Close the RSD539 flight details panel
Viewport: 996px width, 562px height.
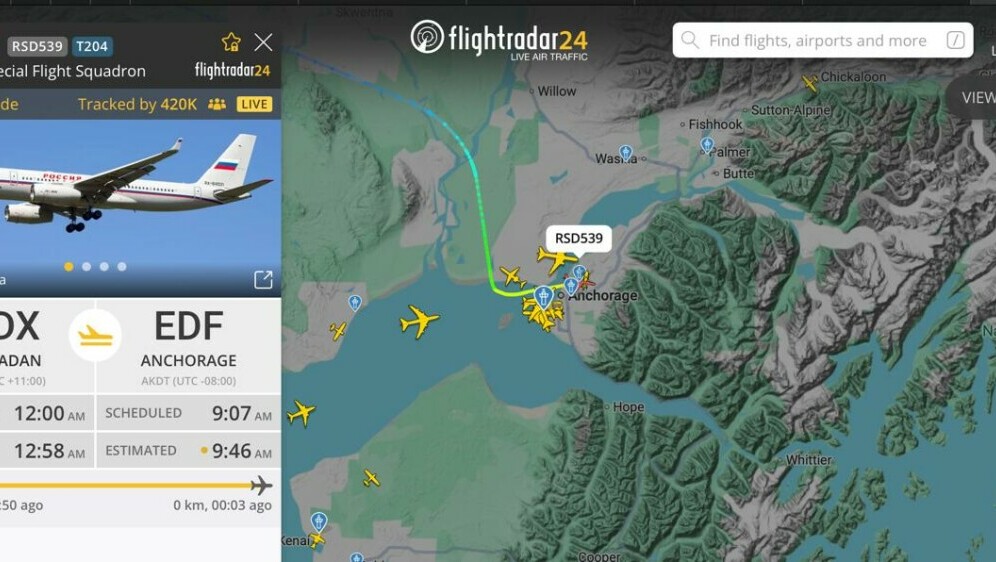tap(263, 42)
